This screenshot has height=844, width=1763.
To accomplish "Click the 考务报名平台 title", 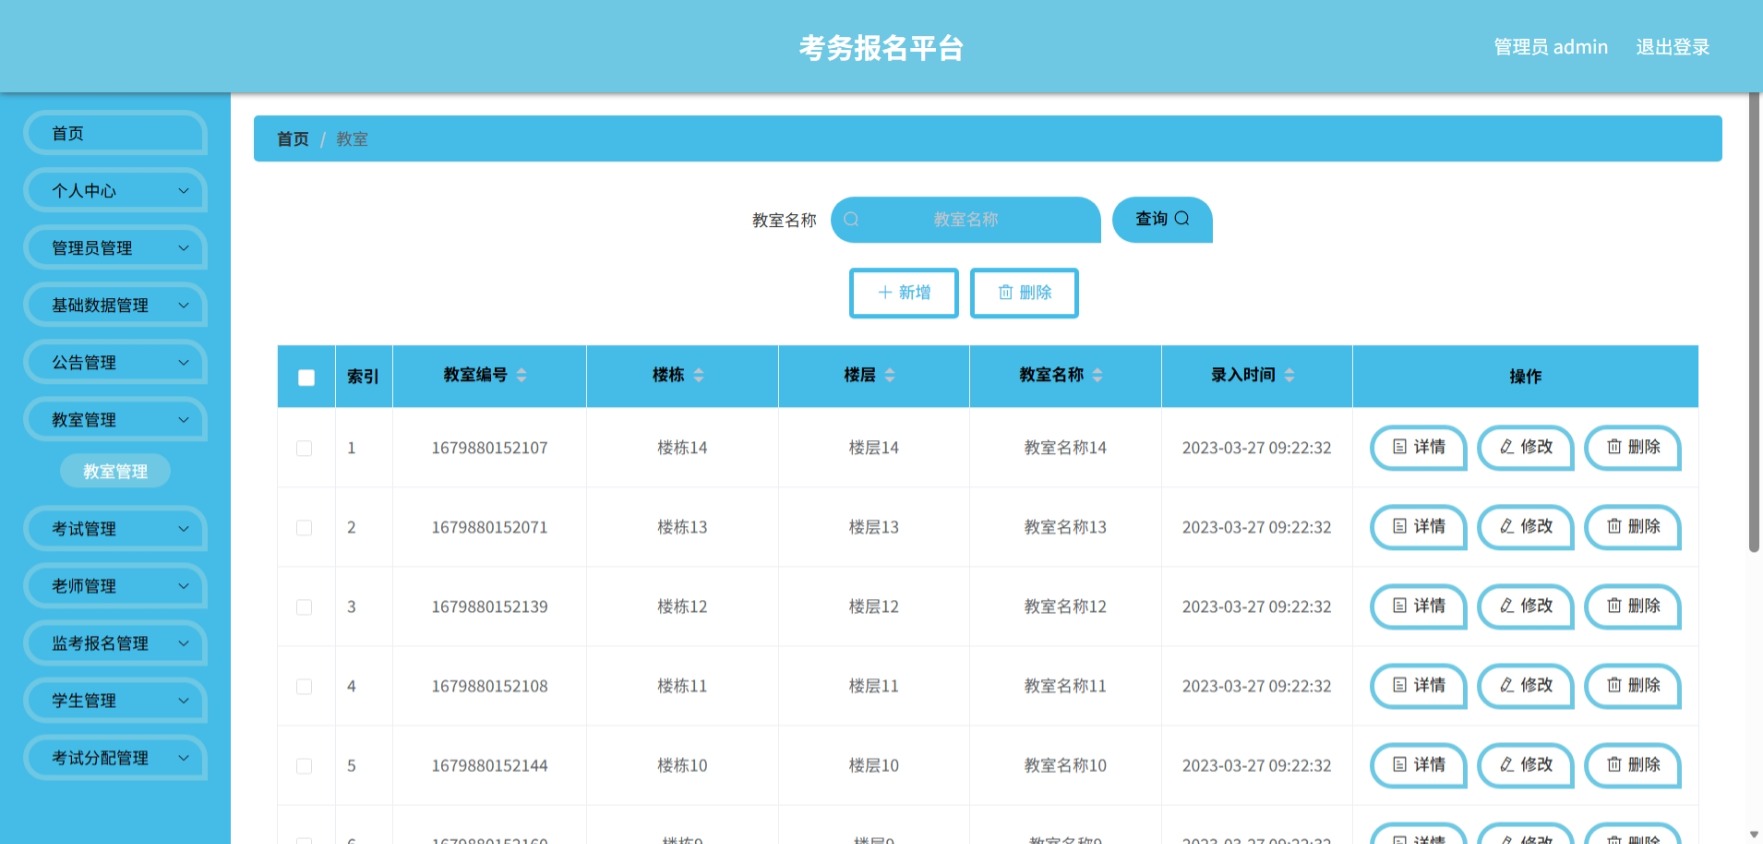I will point(881,47).
